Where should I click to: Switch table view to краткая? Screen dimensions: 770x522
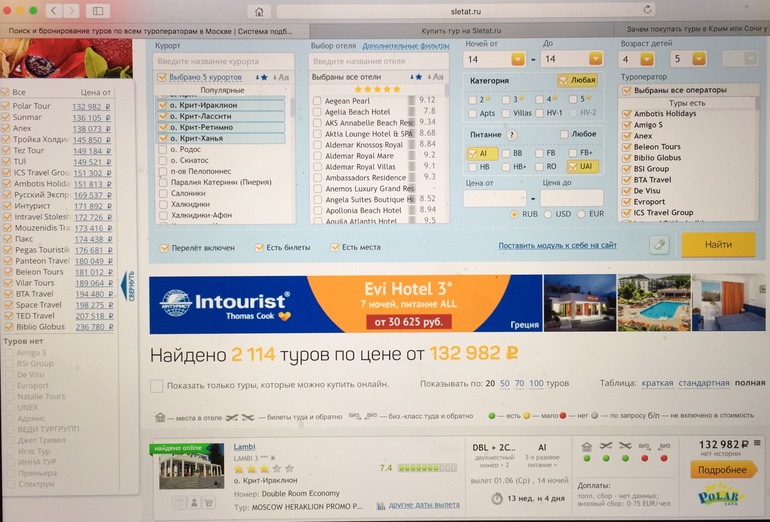(x=657, y=384)
